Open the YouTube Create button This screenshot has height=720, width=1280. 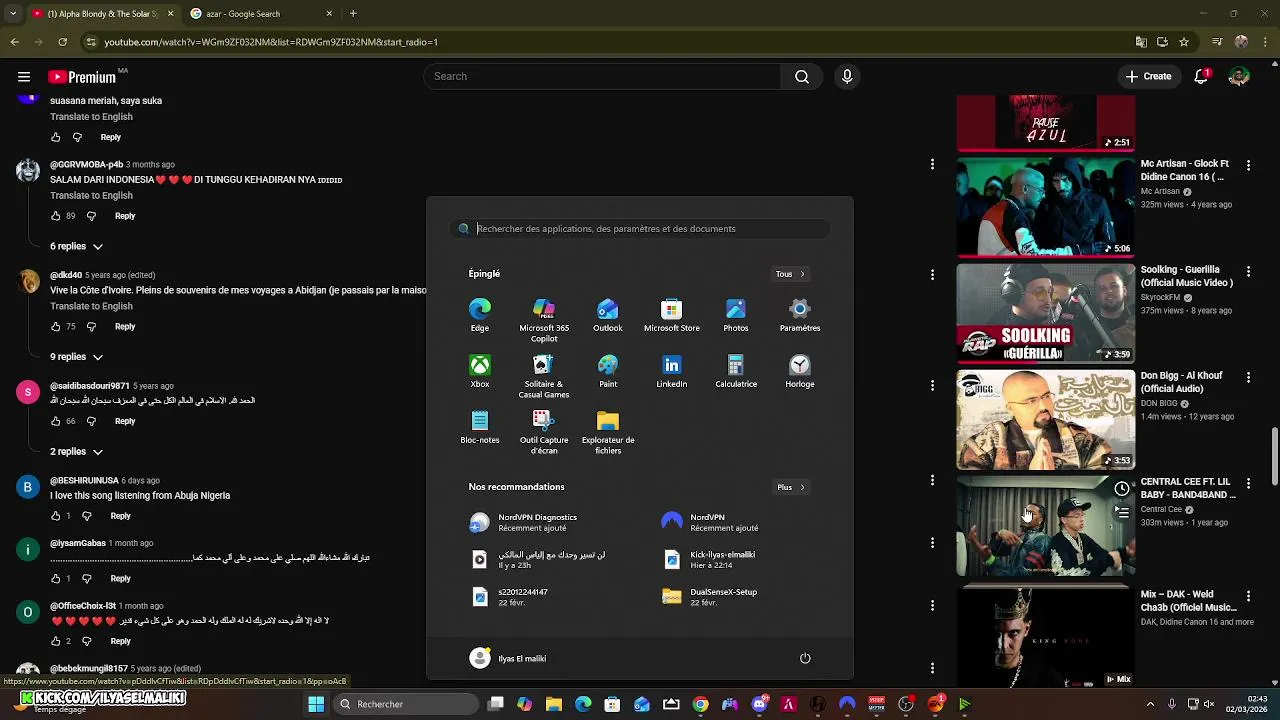coord(1148,76)
